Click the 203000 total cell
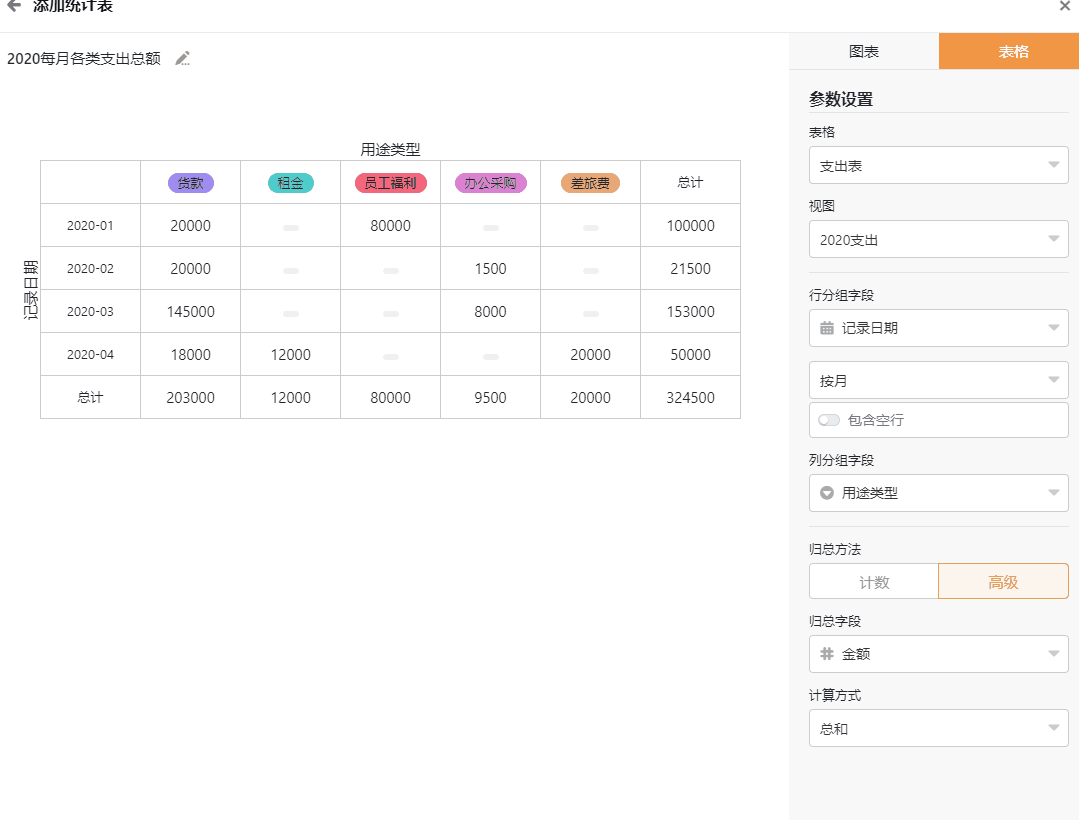The width and height of the screenshot is (1079, 820). pos(191,398)
